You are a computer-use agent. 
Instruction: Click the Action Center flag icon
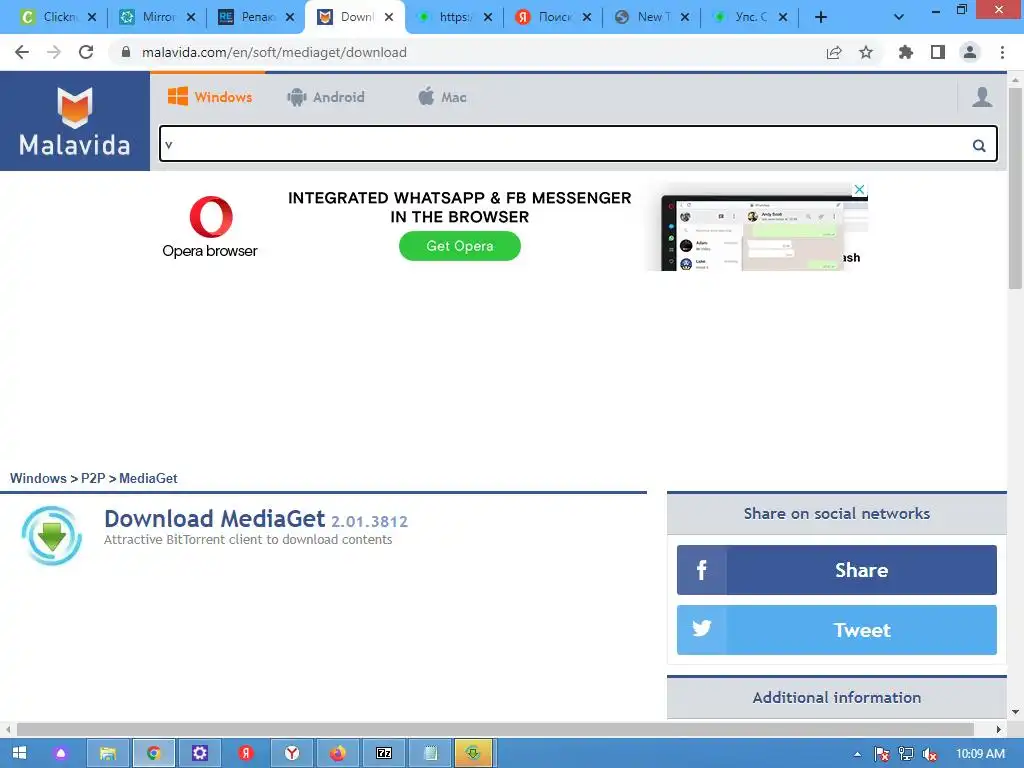point(882,754)
